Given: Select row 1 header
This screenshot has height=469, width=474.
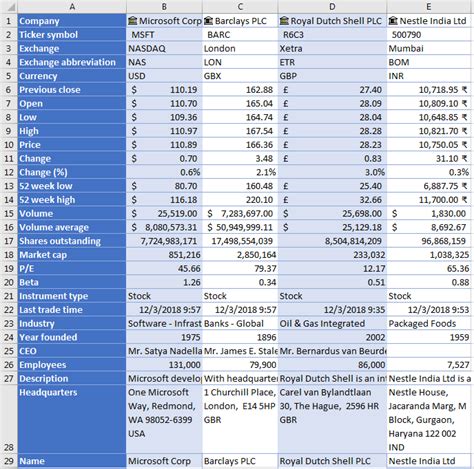Looking at the screenshot, I should point(9,21).
